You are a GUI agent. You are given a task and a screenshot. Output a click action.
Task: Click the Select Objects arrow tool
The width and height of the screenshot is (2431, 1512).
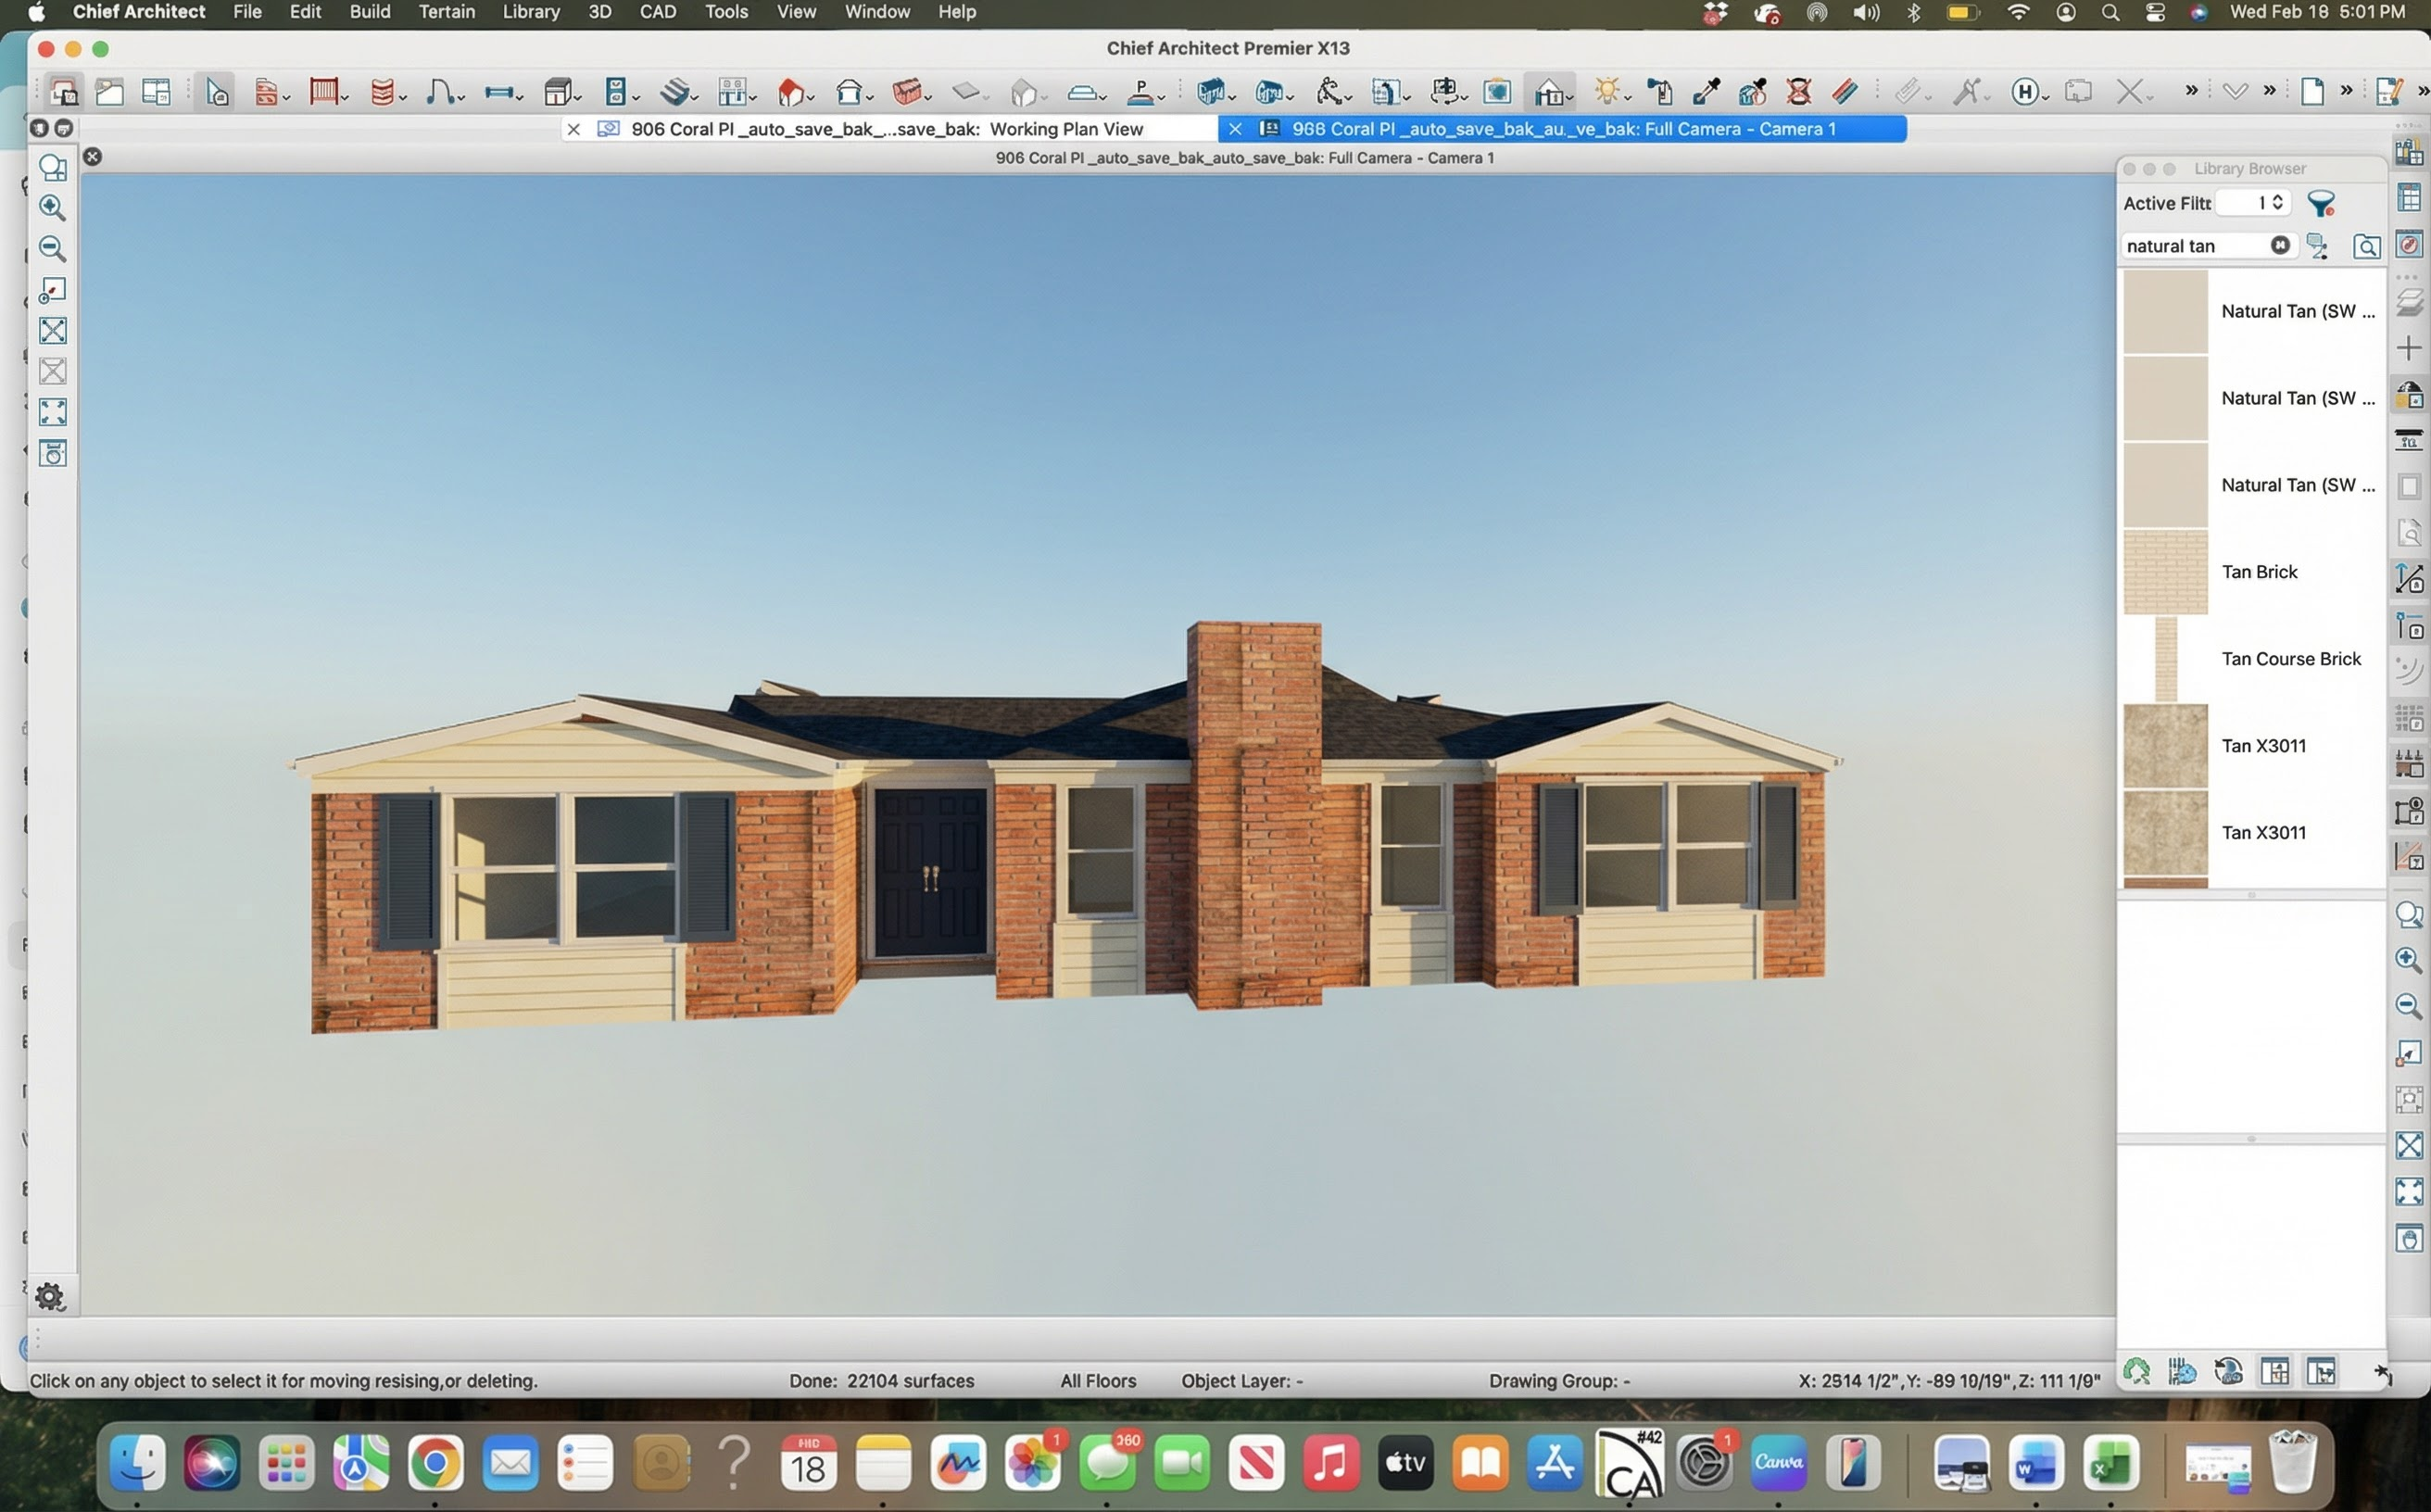tap(217, 92)
